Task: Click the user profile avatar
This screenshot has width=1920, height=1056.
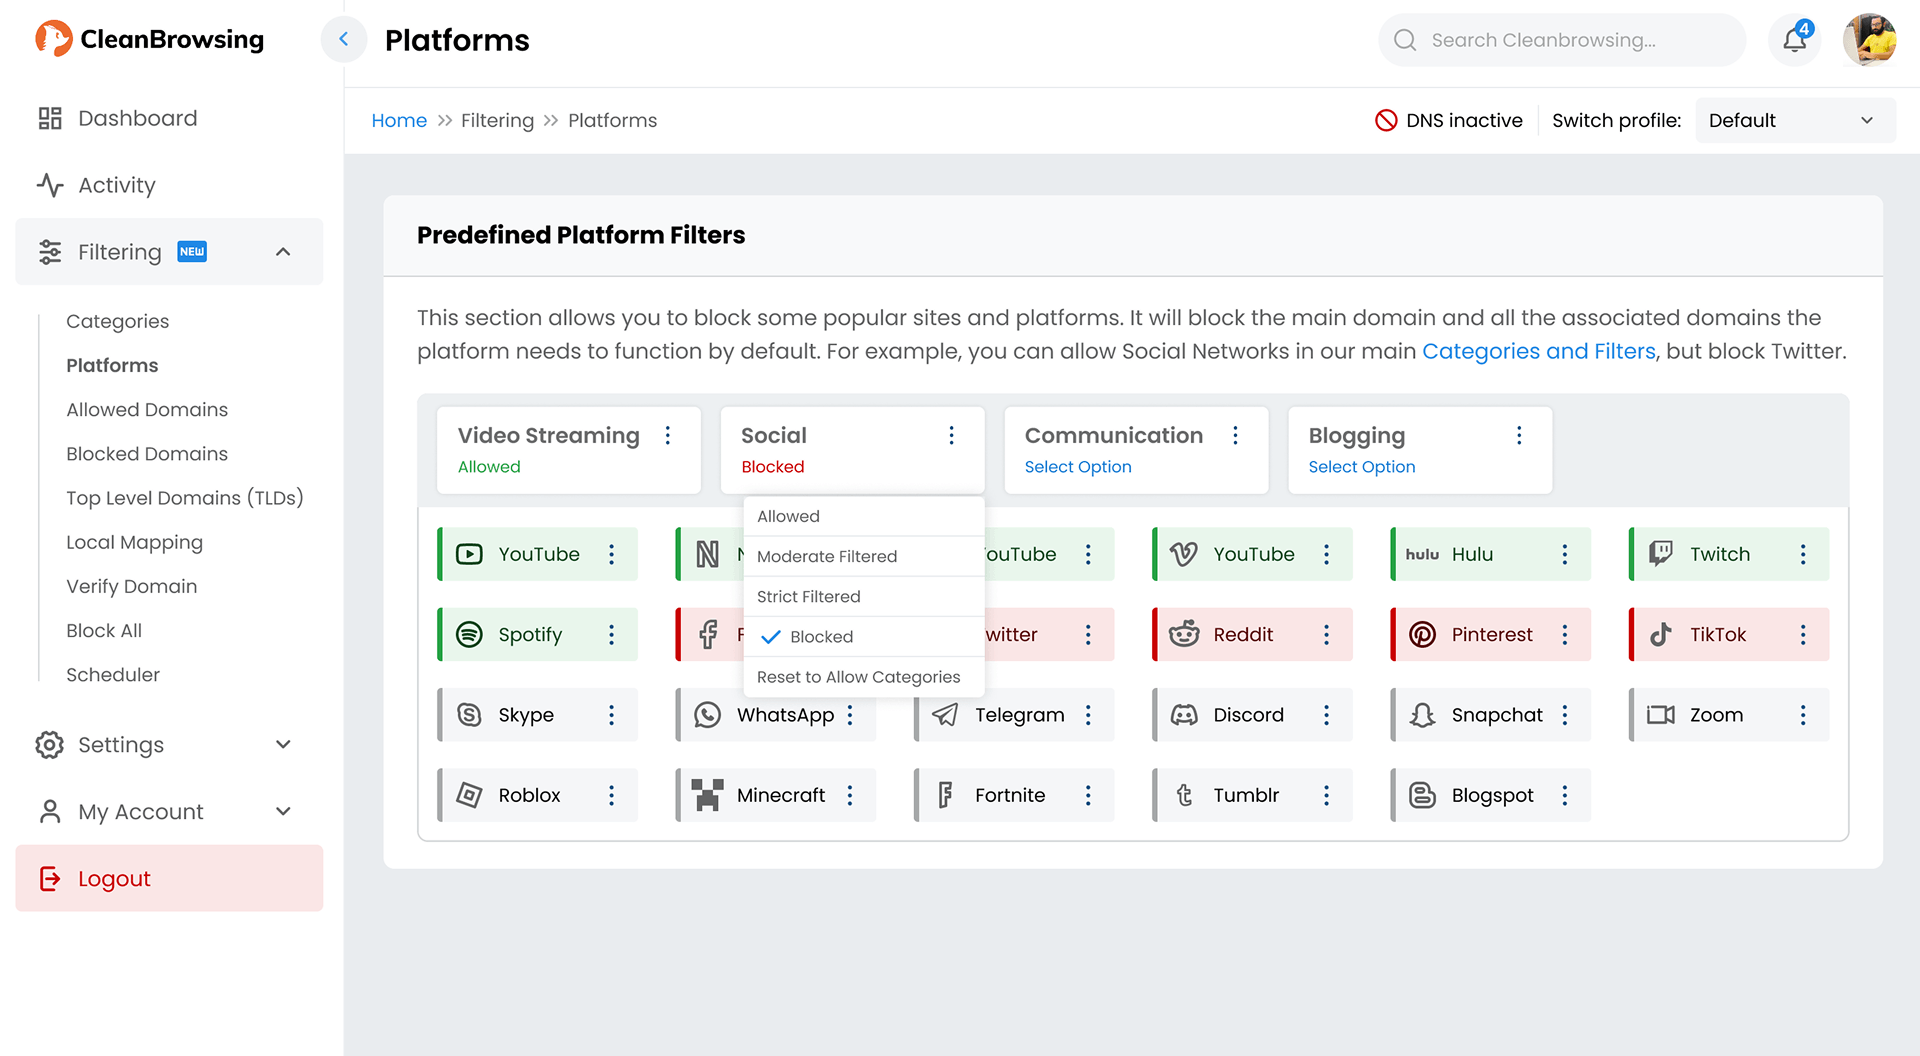Action: coord(1869,40)
